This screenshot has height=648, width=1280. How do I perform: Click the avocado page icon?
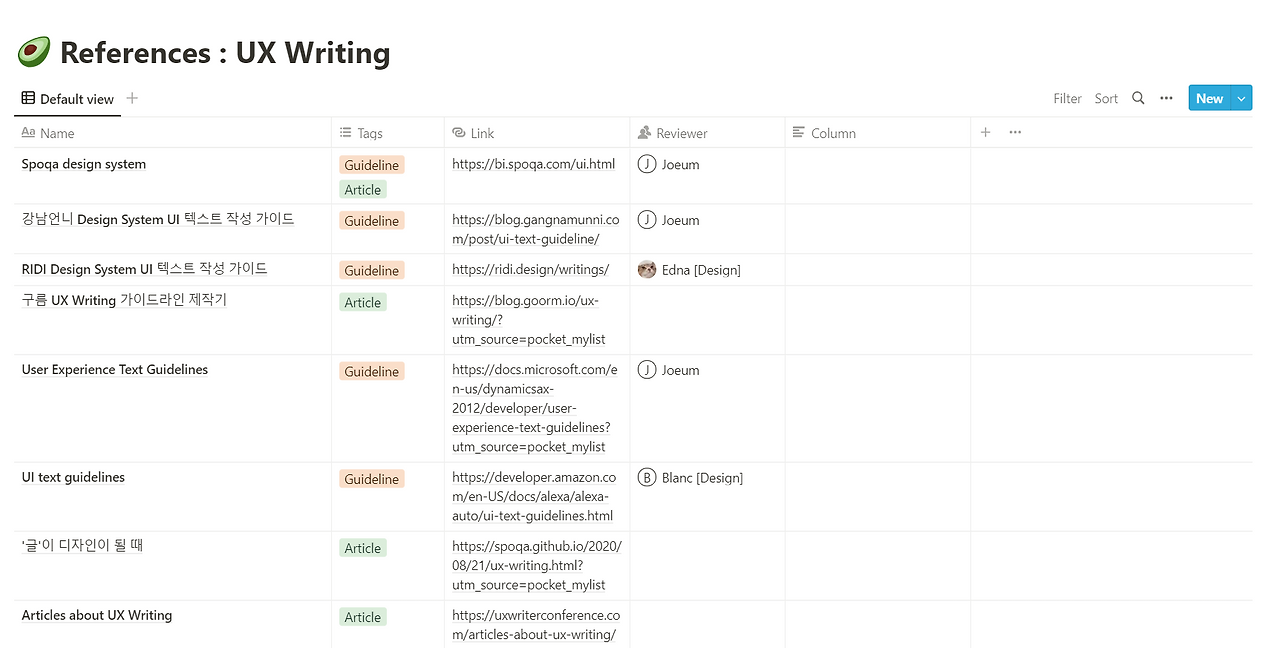[34, 52]
